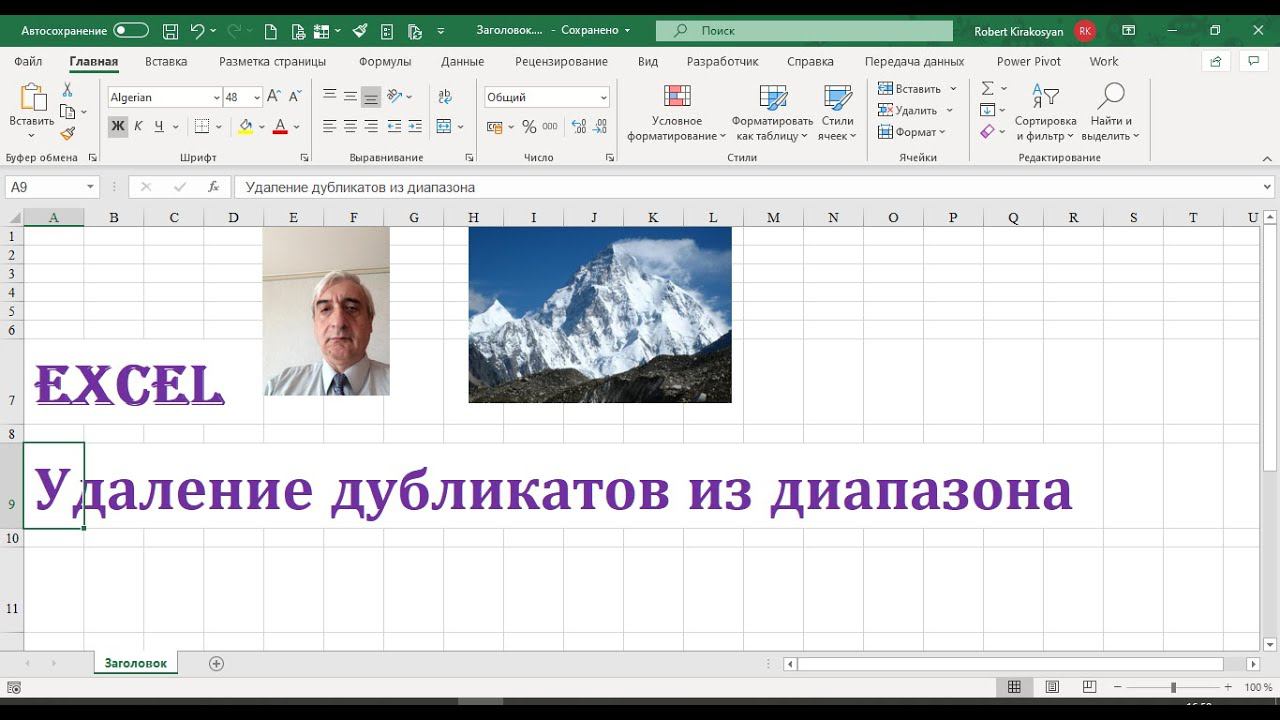Apply cell borders icon
Image resolution: width=1280 pixels, height=720 pixels.
[x=202, y=126]
